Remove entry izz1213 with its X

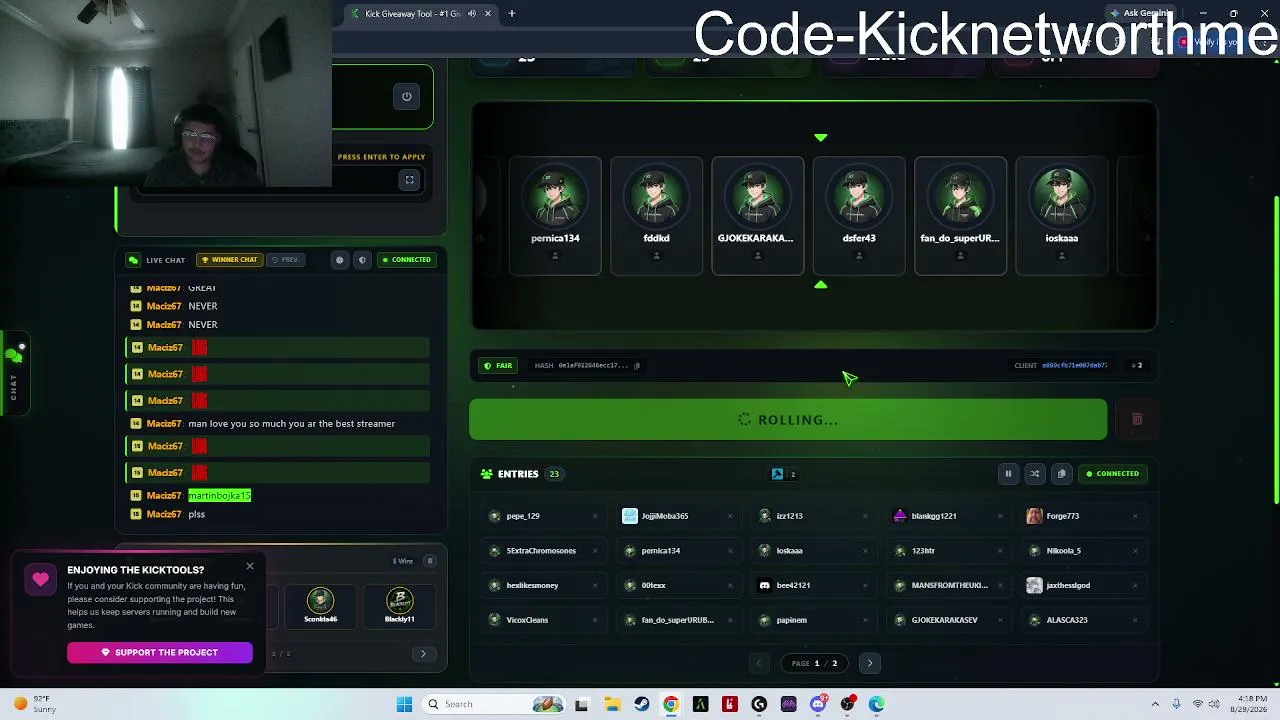coord(865,516)
